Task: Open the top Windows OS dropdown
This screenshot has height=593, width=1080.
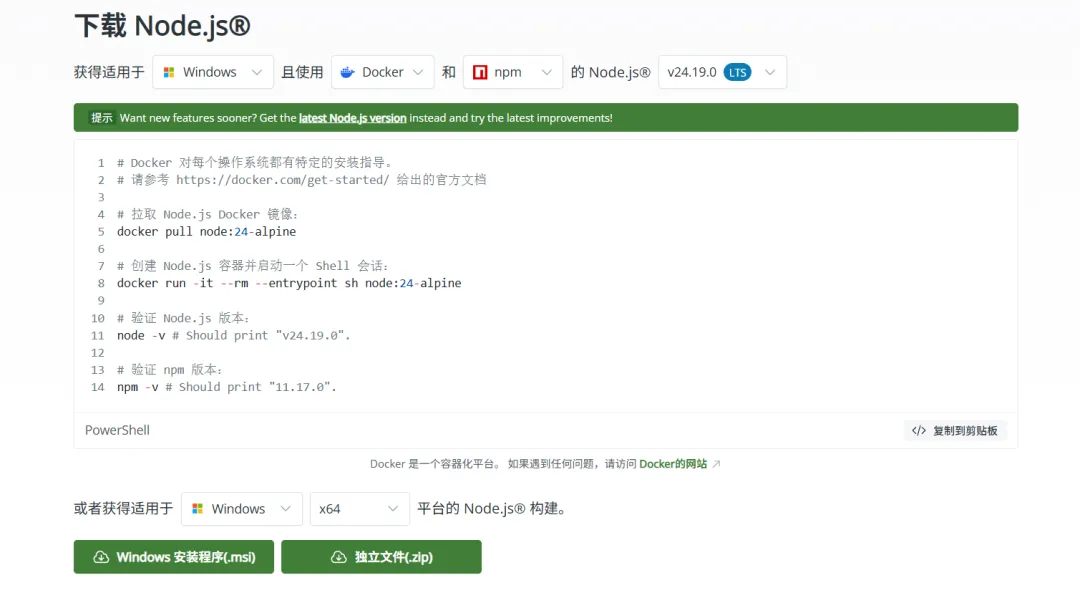Action: (x=213, y=72)
